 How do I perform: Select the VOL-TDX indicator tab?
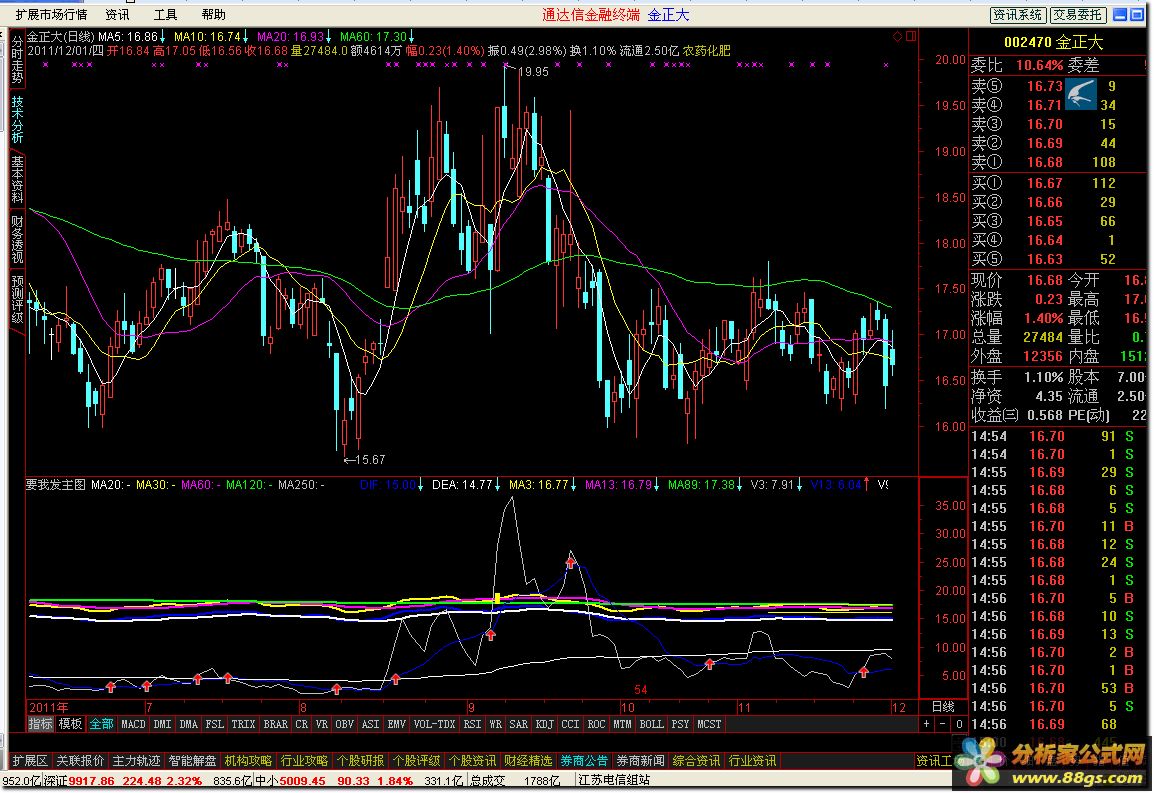(434, 725)
